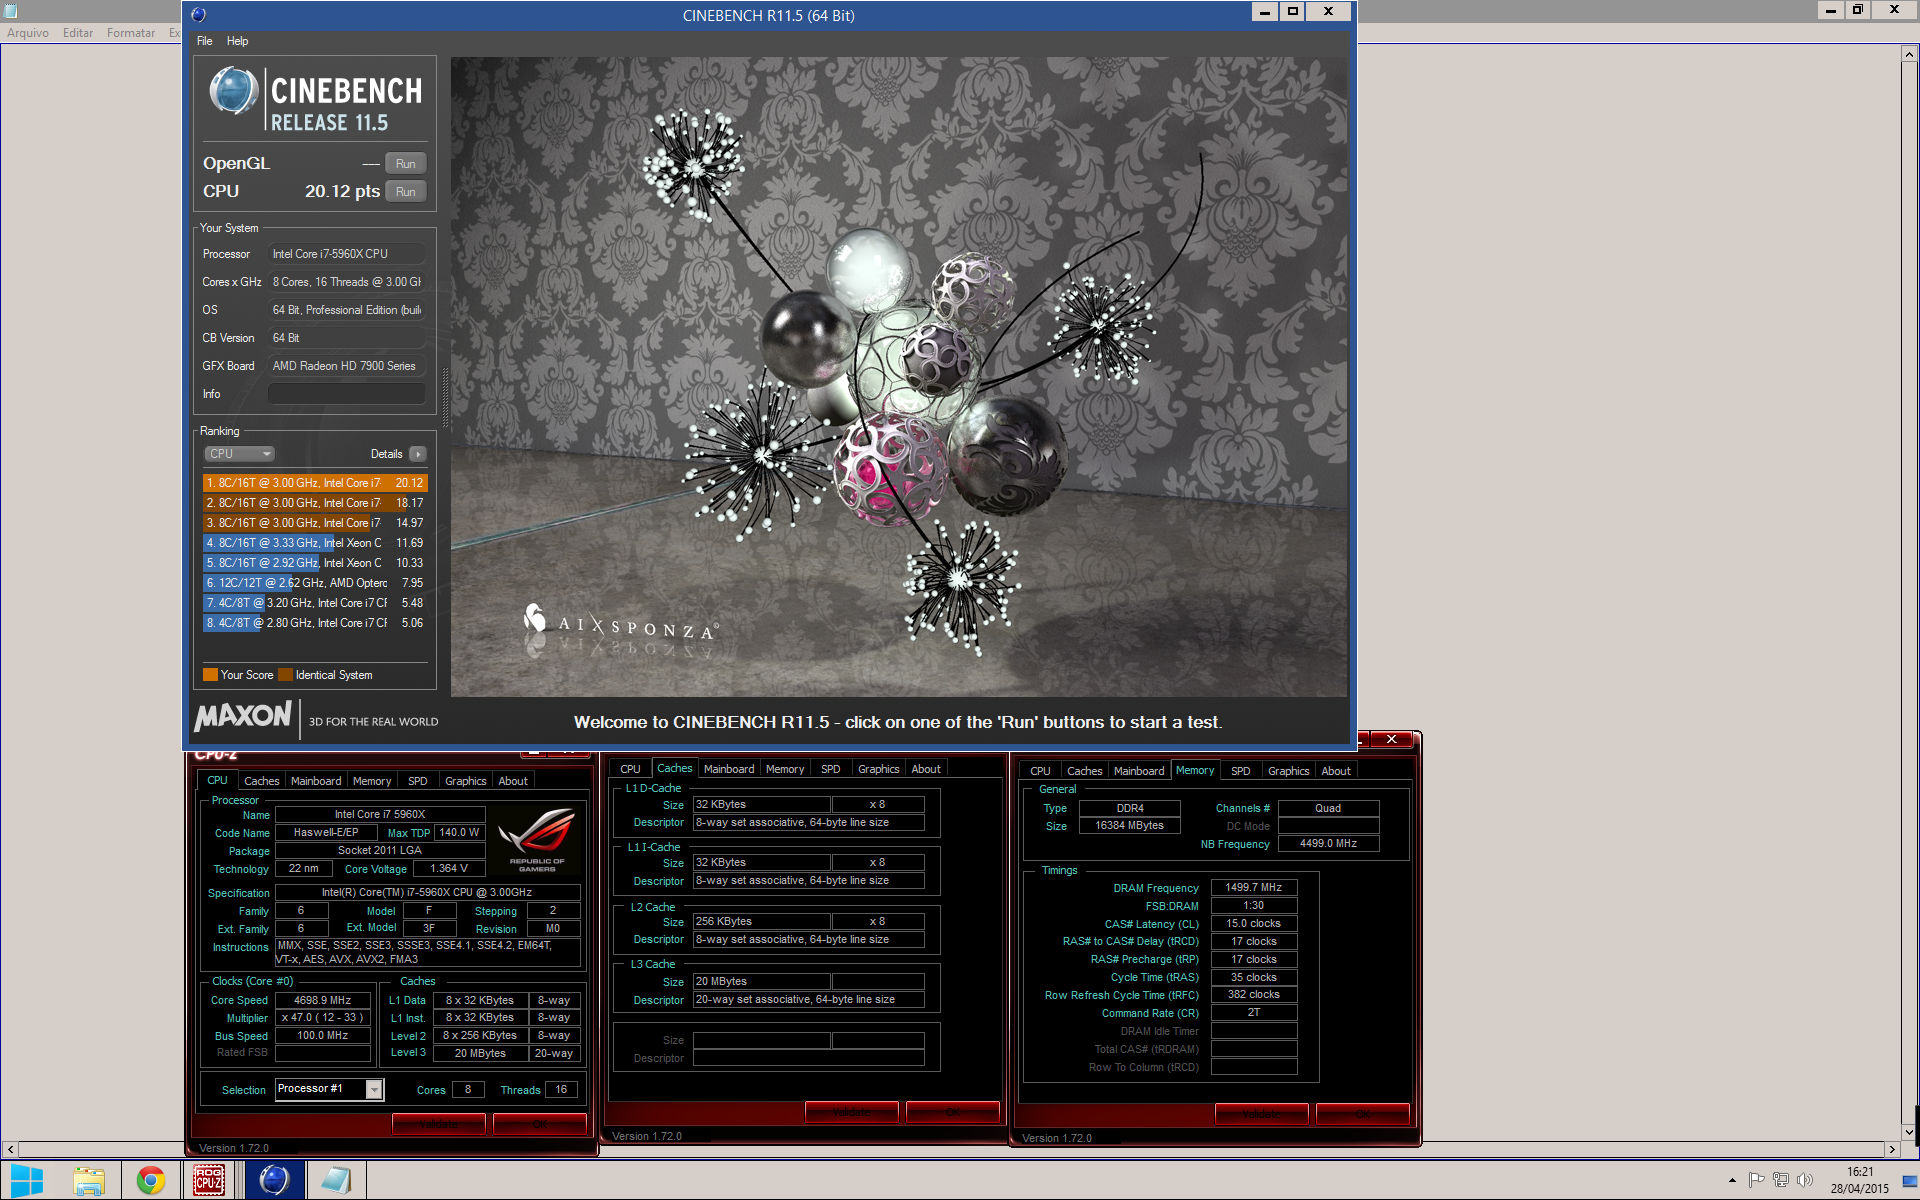Viewport: 1920px width, 1200px height.
Task: Open the notepad taskbar icon
Action: point(336,1181)
